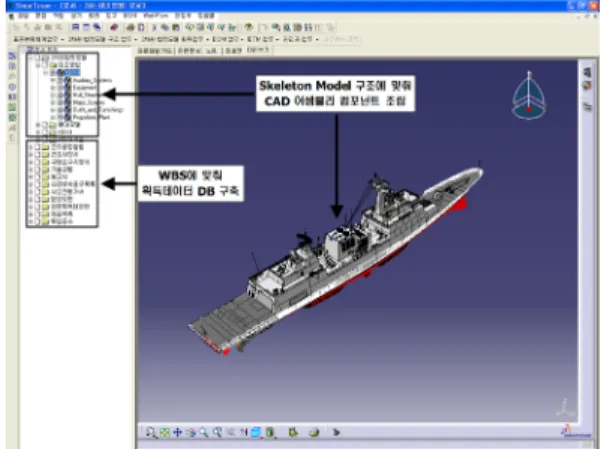601x449 pixels.
Task: Select the highlighted blue parent node in the tree
Action: [72, 72]
